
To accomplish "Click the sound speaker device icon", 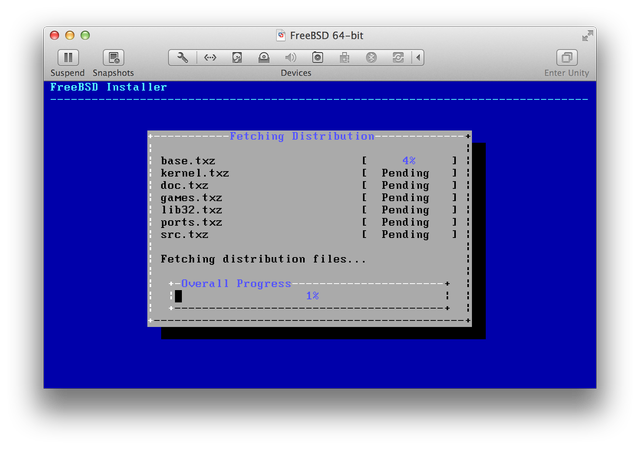I will pyautogui.click(x=291, y=58).
